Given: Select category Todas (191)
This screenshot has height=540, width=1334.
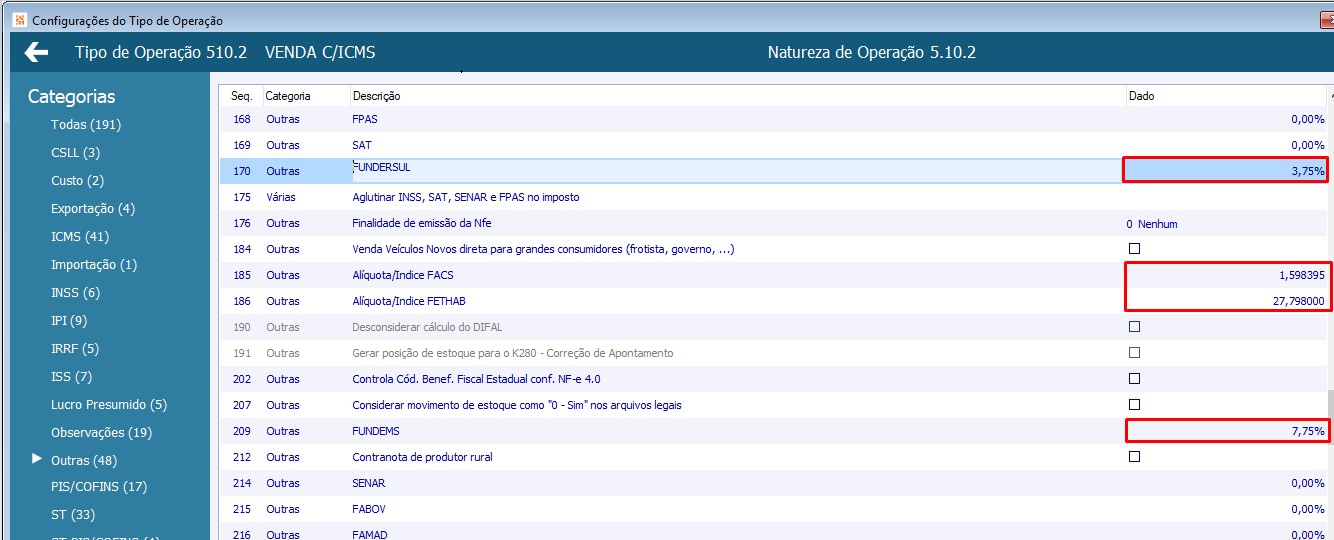Looking at the screenshot, I should pyautogui.click(x=86, y=125).
